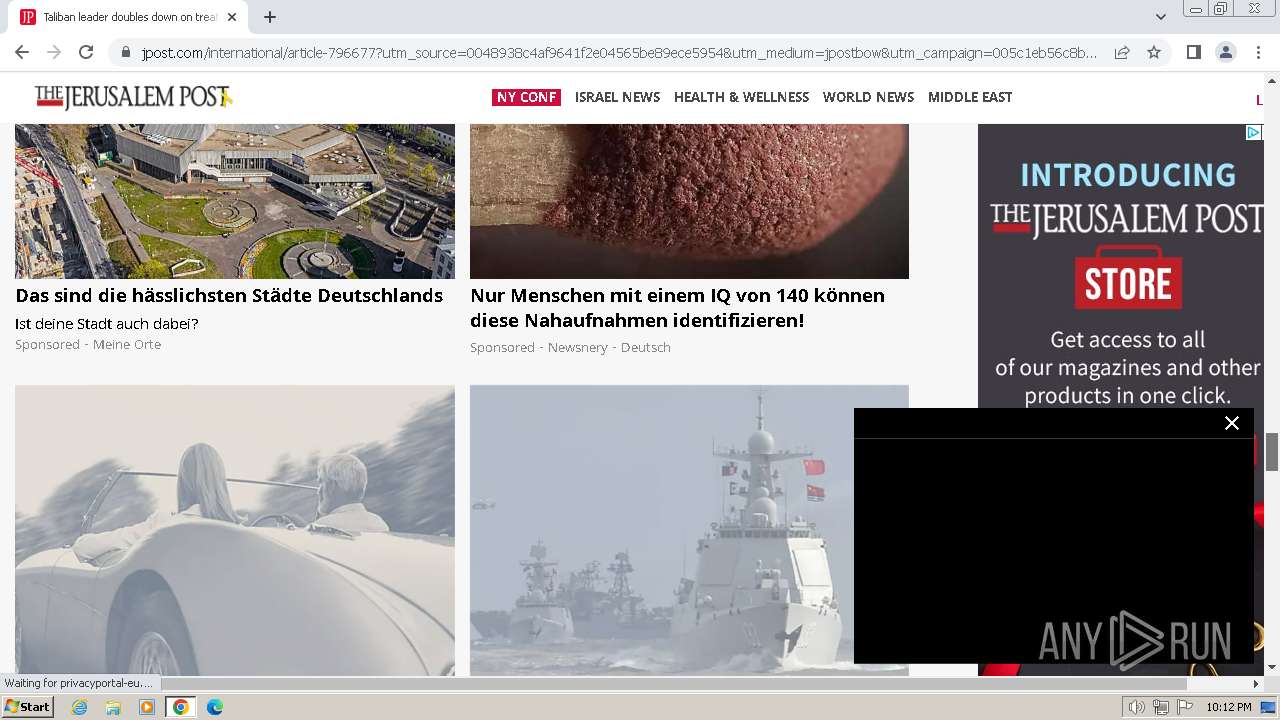Open the MIDDLE EAST section

[970, 97]
